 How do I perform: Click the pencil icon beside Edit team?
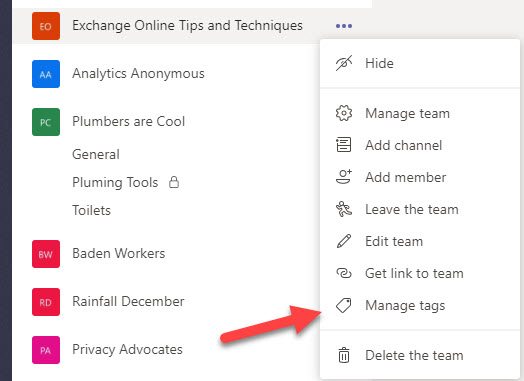344,241
